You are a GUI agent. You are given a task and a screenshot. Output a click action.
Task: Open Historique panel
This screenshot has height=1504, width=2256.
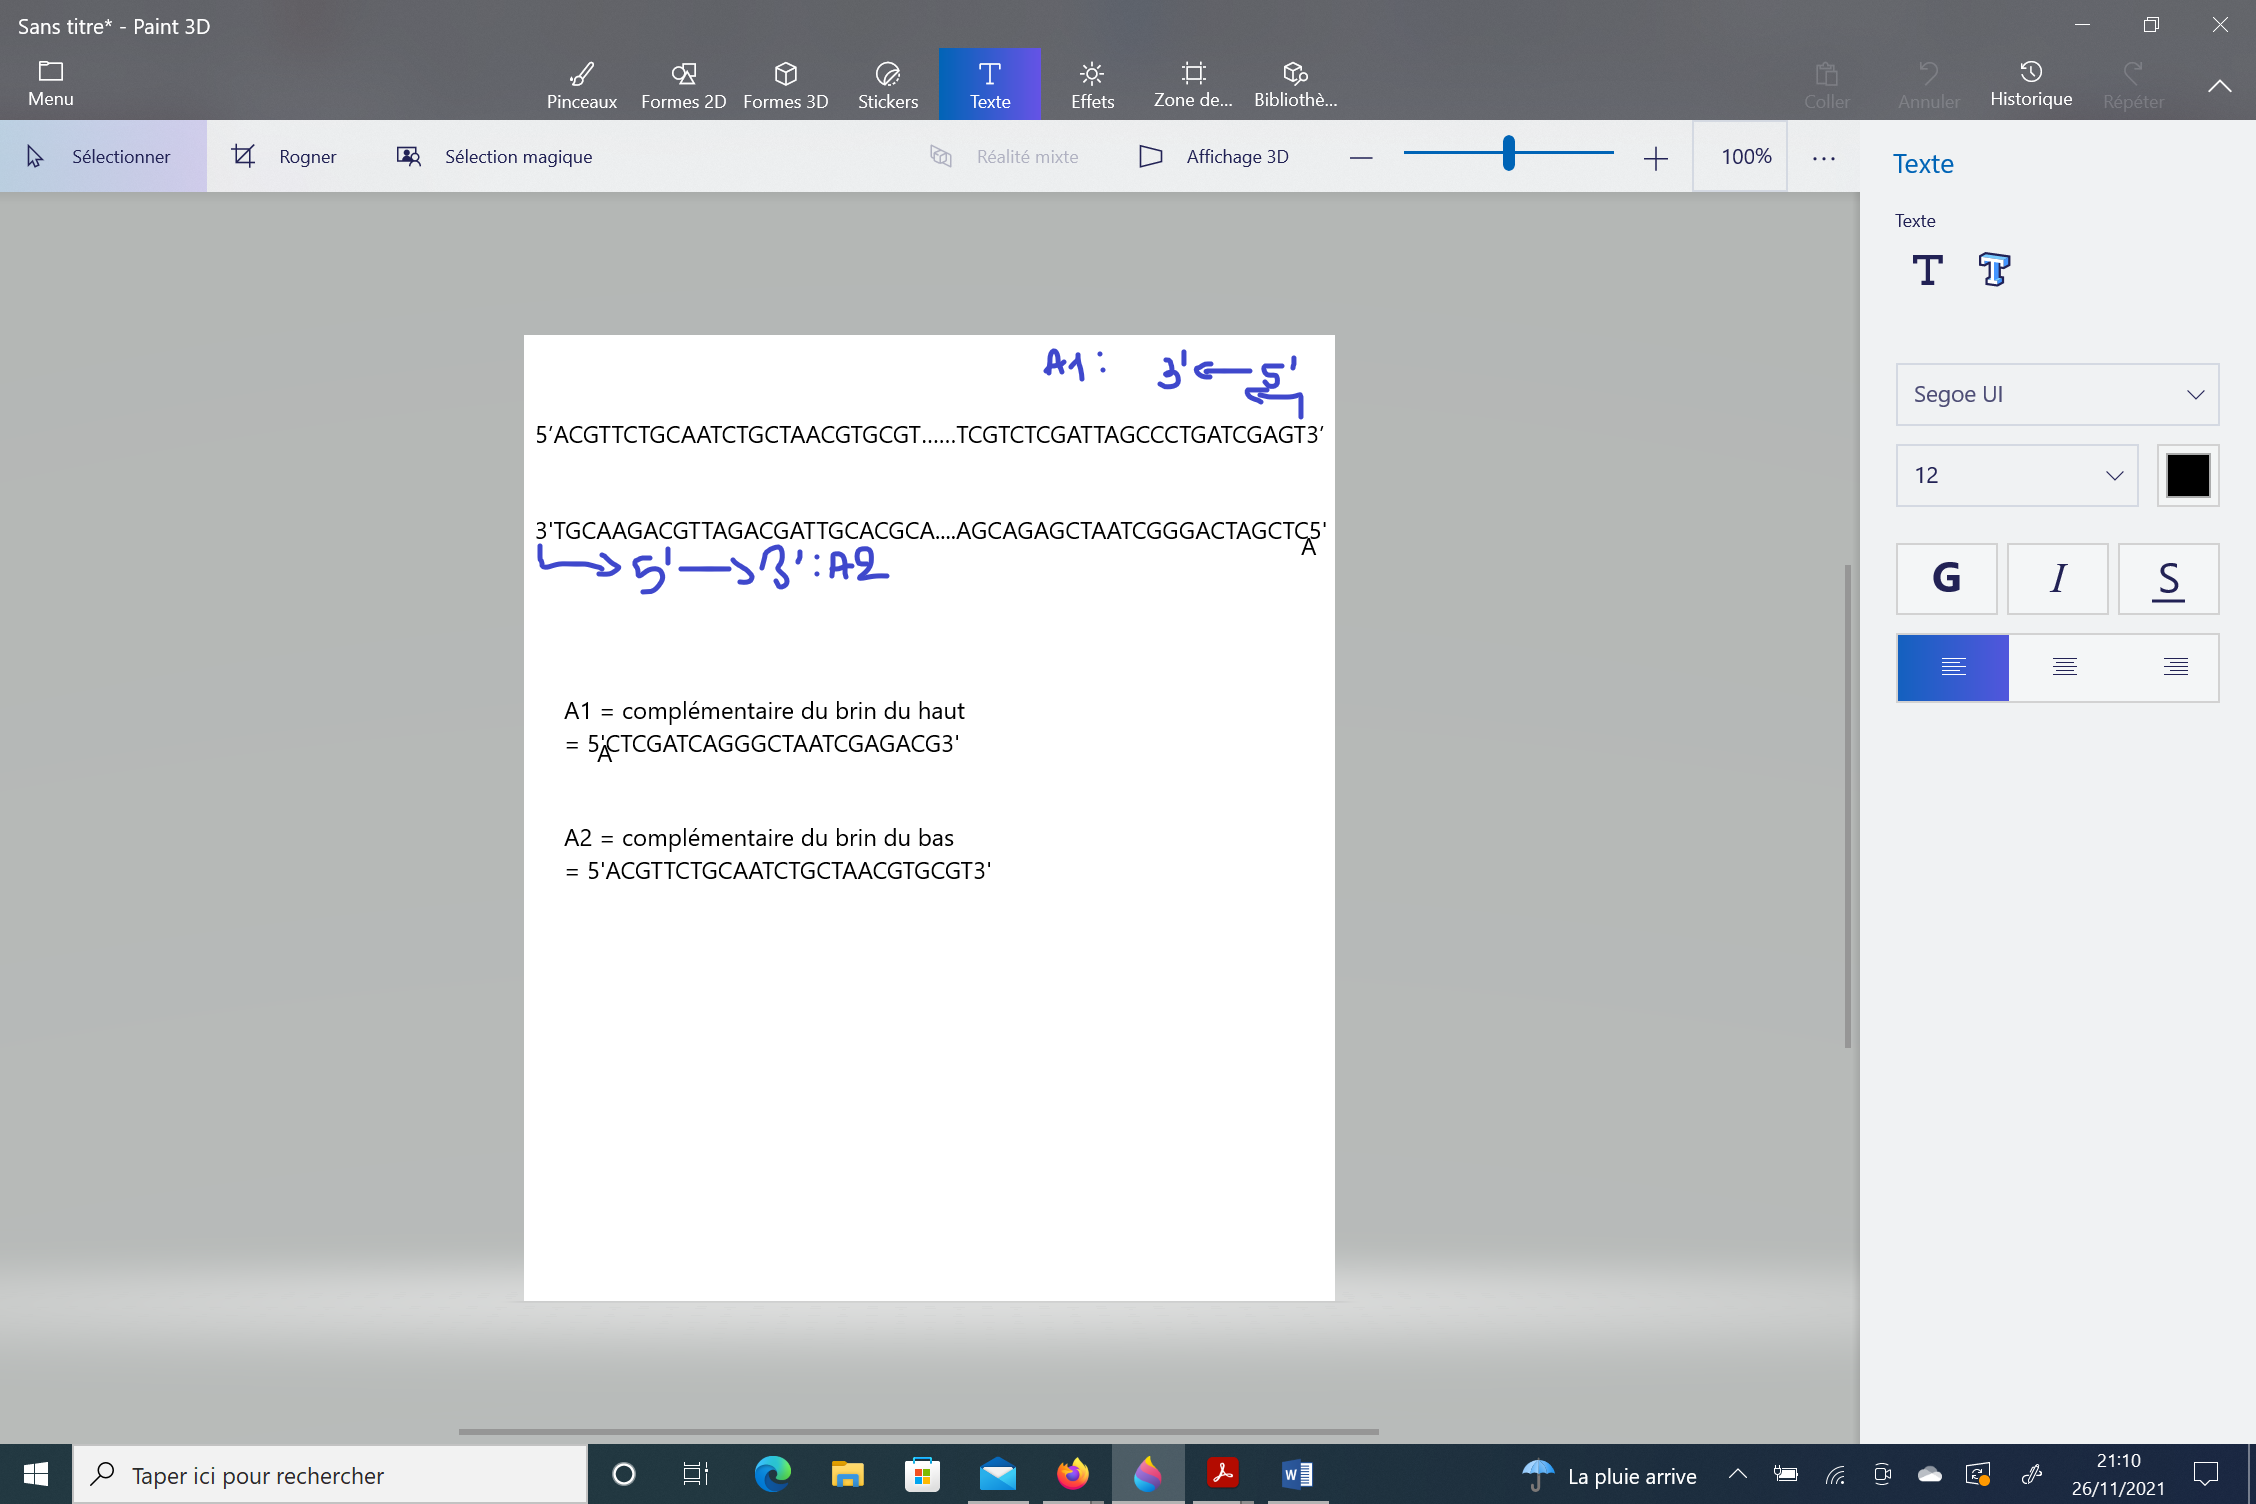pos(2030,84)
